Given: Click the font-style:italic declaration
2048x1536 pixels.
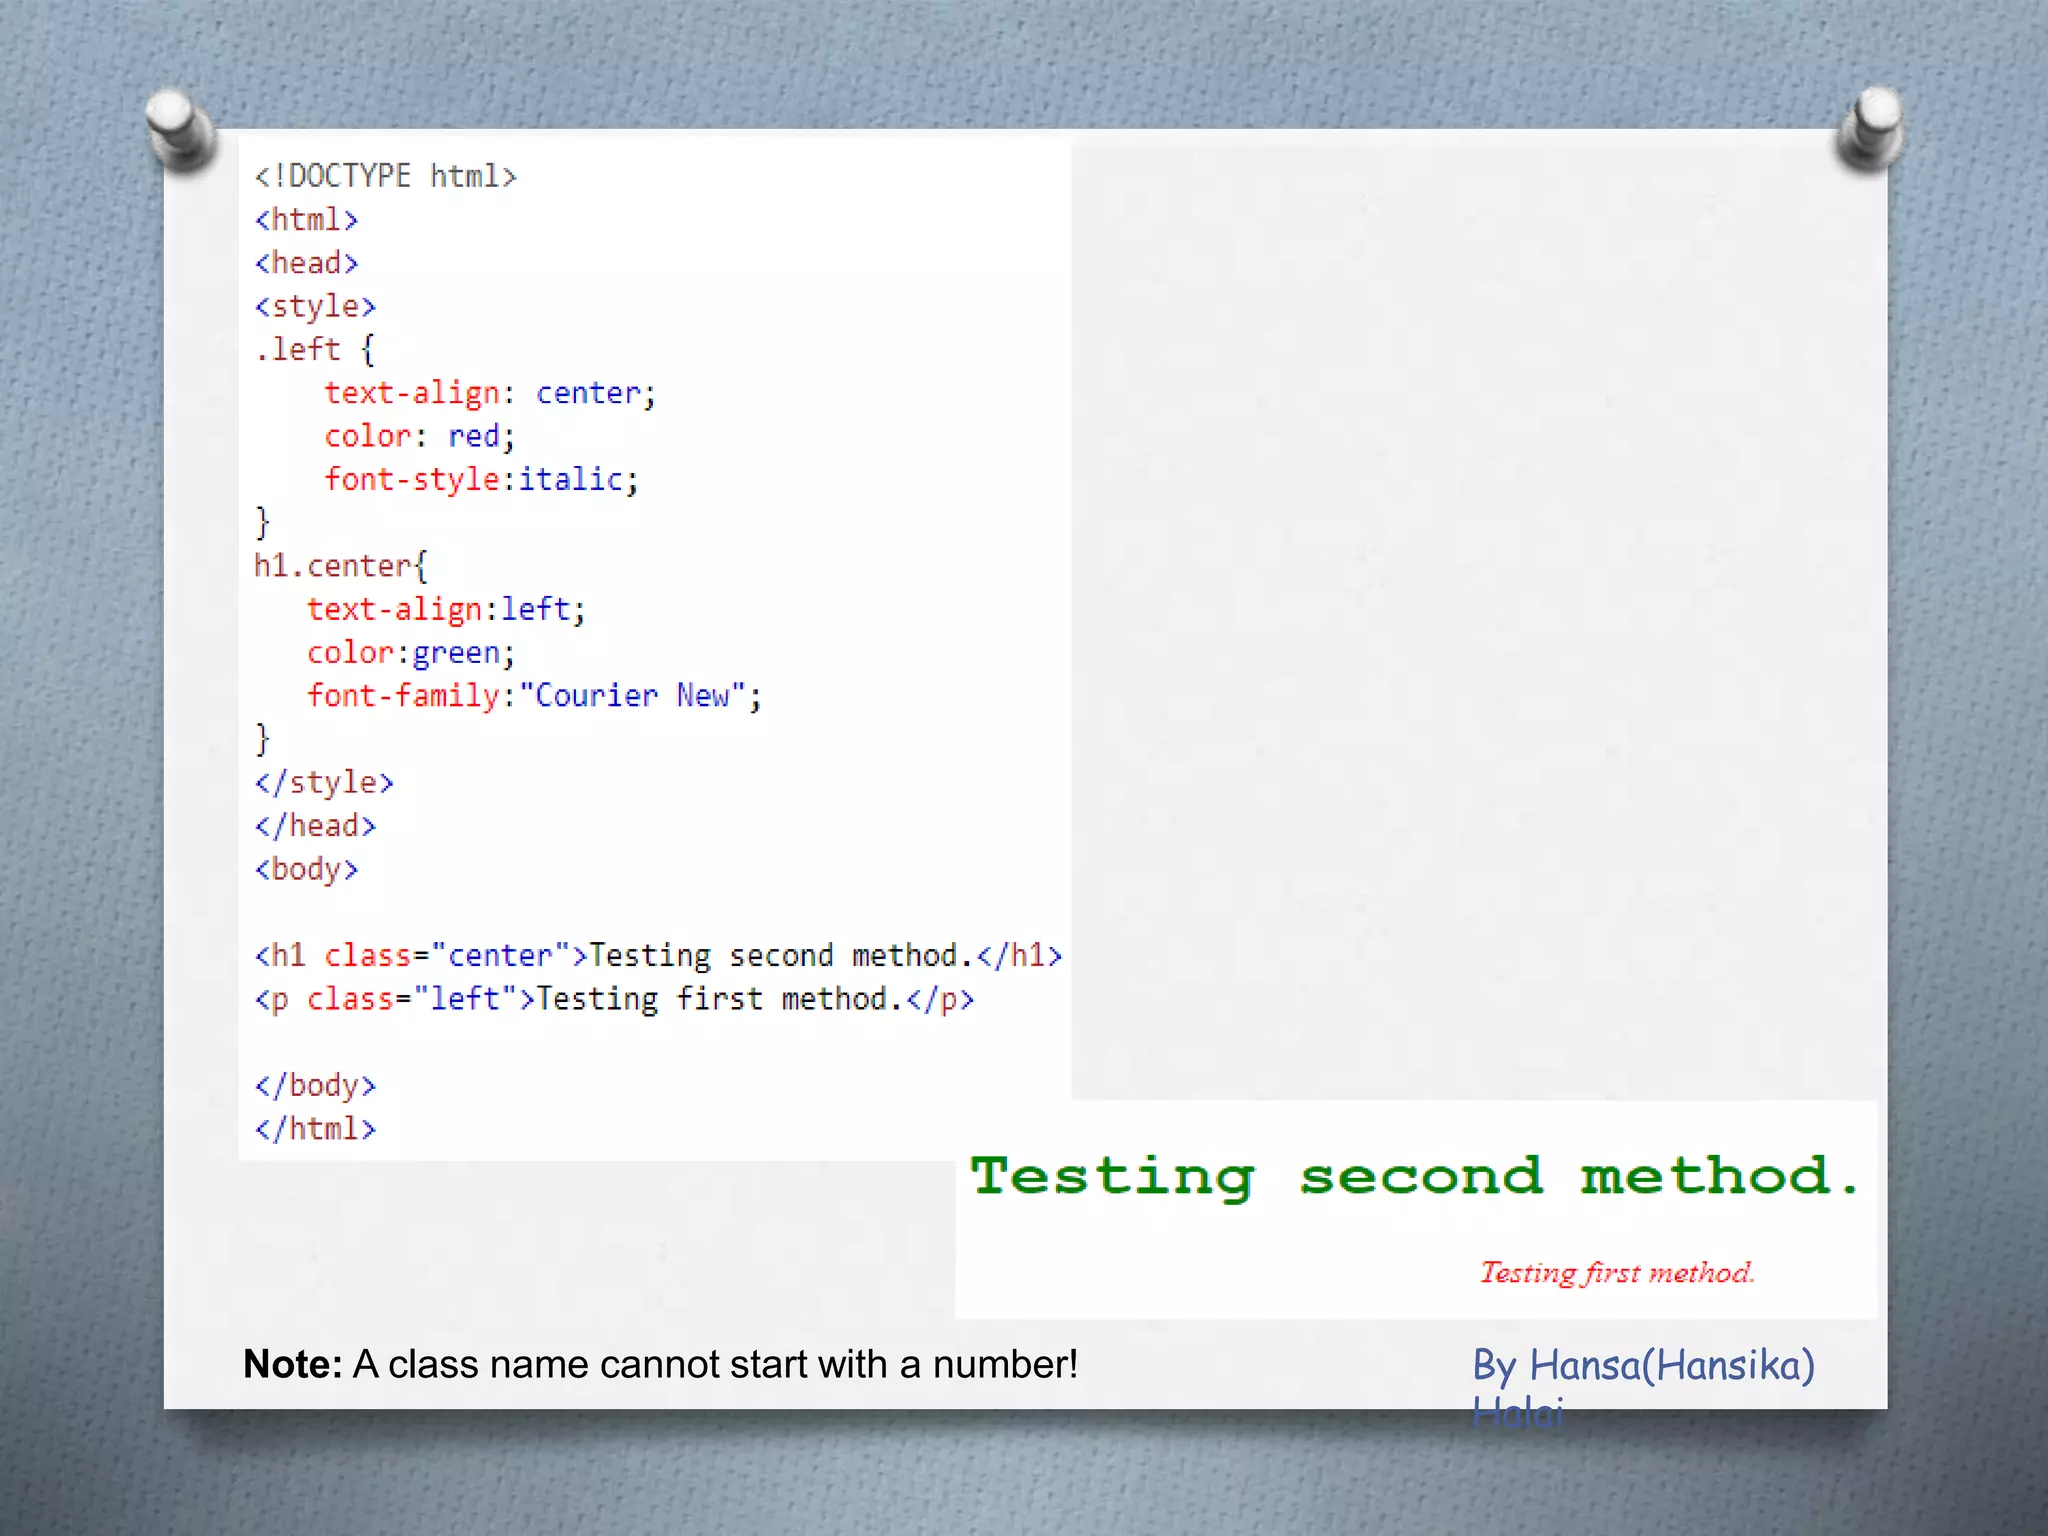Looking at the screenshot, I should pos(481,480).
